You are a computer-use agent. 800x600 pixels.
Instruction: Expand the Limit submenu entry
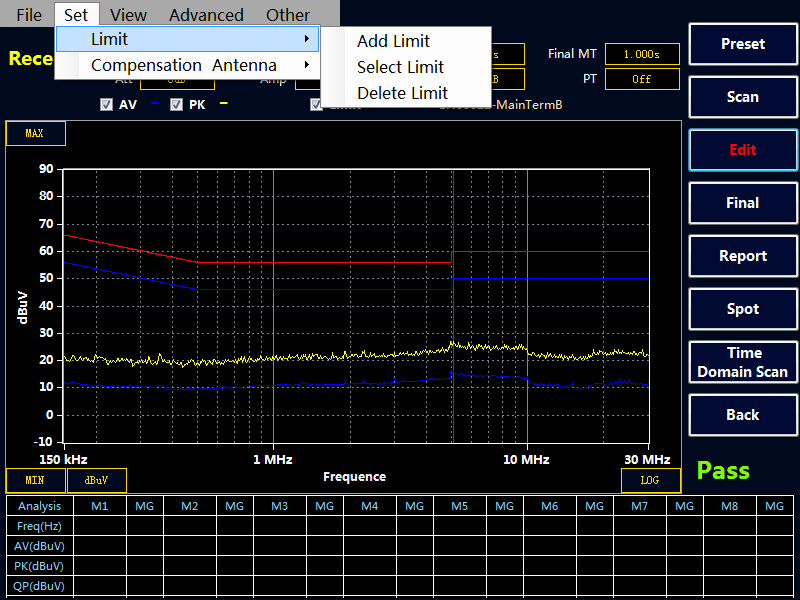click(x=187, y=39)
